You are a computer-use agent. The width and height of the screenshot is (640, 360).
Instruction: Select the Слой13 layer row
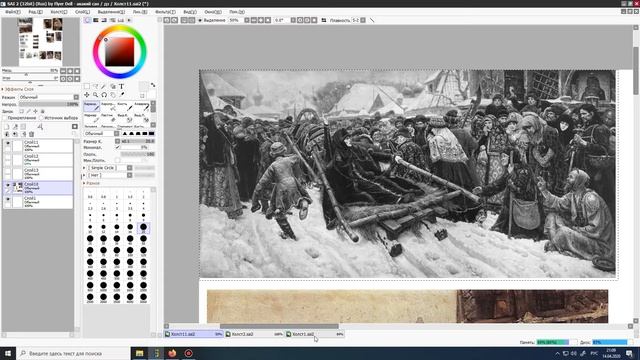[x=38, y=173]
